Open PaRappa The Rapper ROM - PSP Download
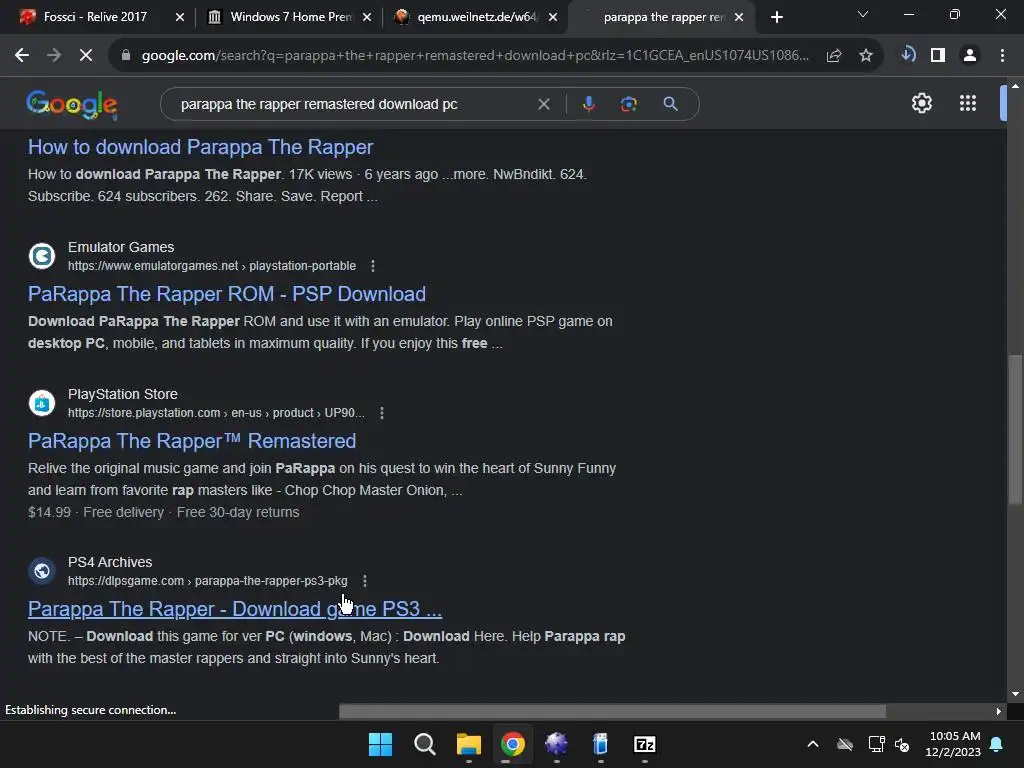The image size is (1024, 768). [227, 294]
